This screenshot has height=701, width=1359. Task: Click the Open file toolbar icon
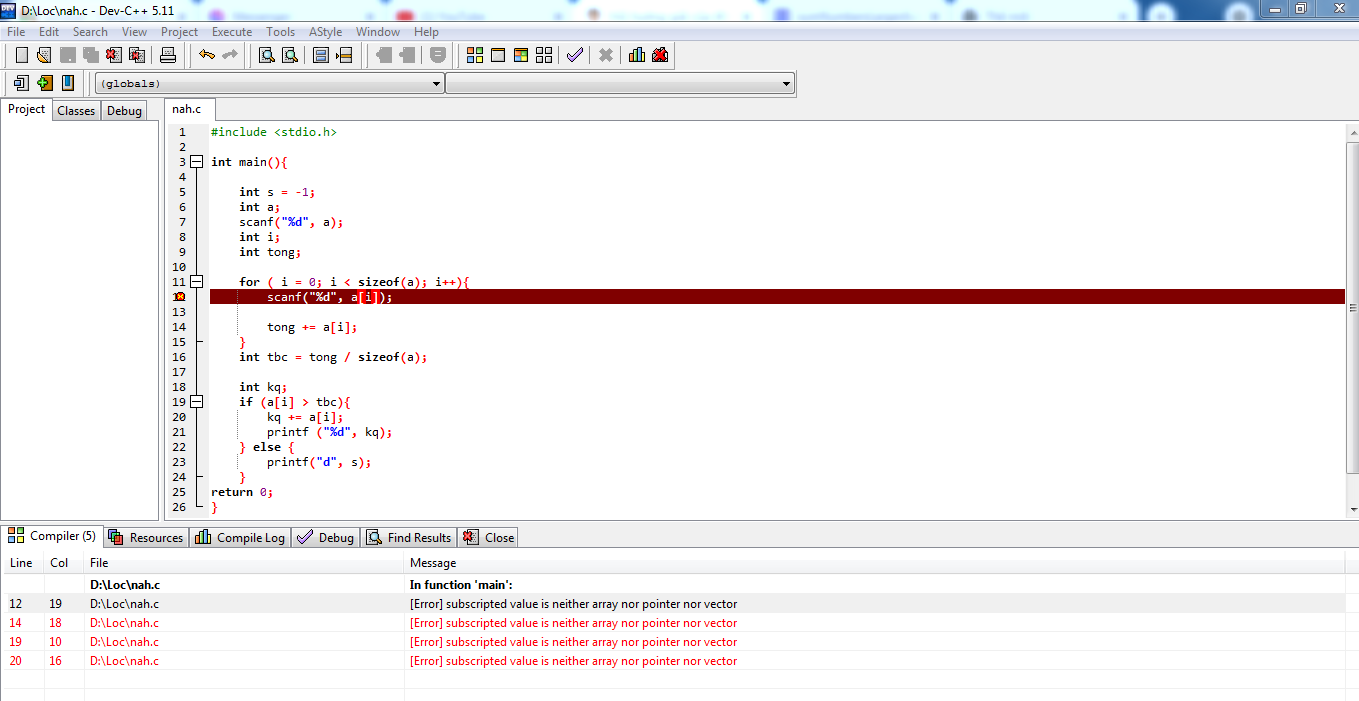pyautogui.click(x=44, y=55)
